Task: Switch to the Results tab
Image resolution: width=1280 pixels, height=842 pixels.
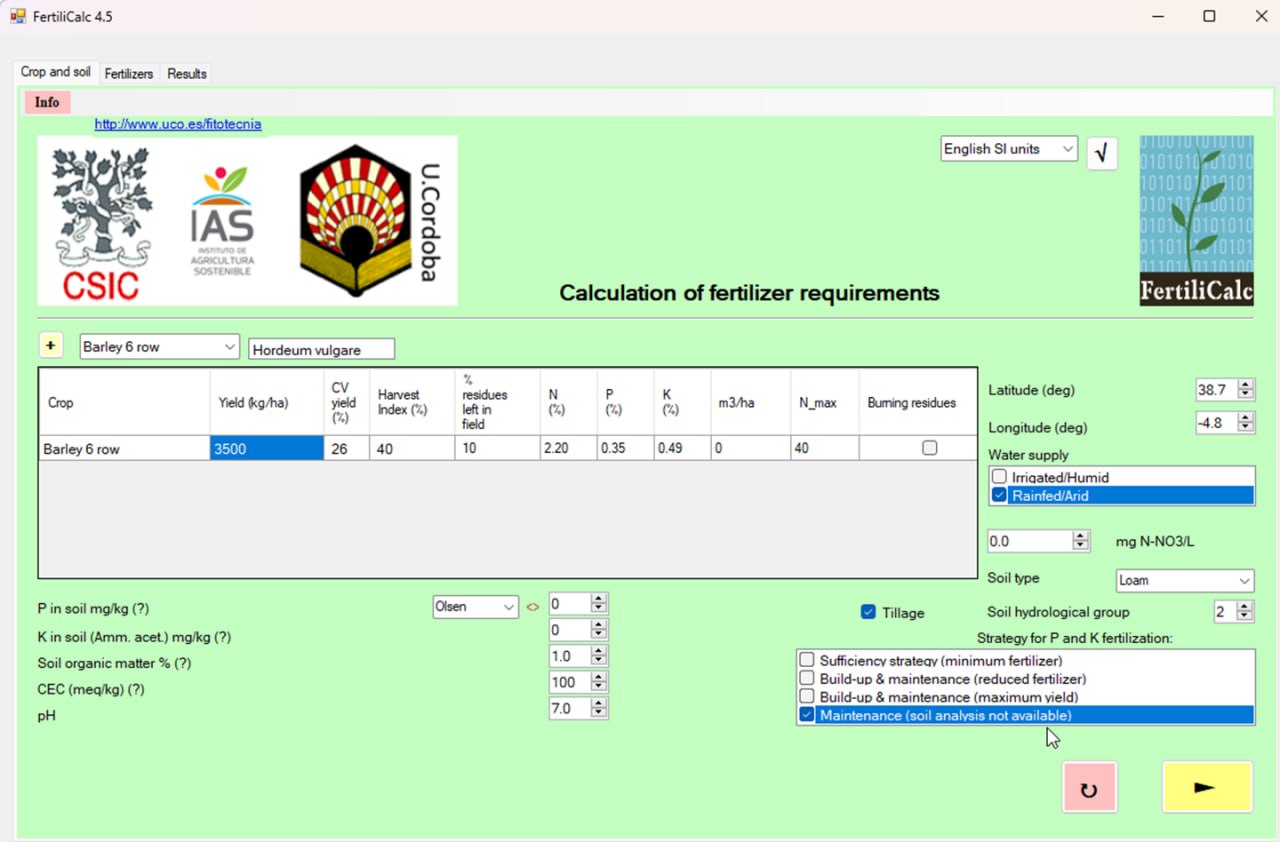Action: (x=187, y=74)
